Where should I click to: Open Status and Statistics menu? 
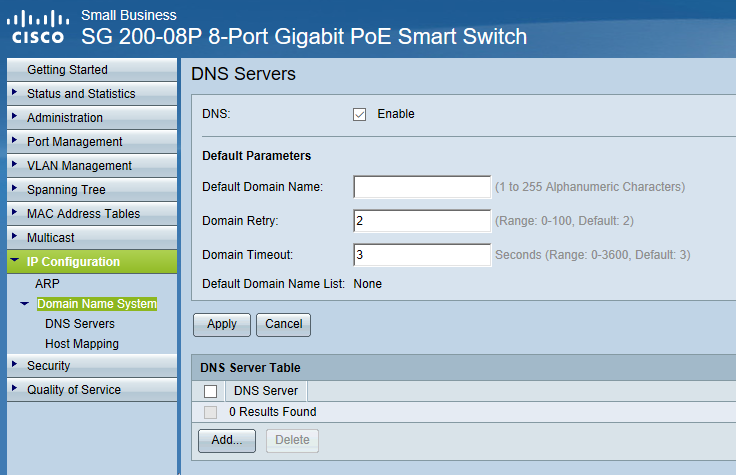point(92,93)
